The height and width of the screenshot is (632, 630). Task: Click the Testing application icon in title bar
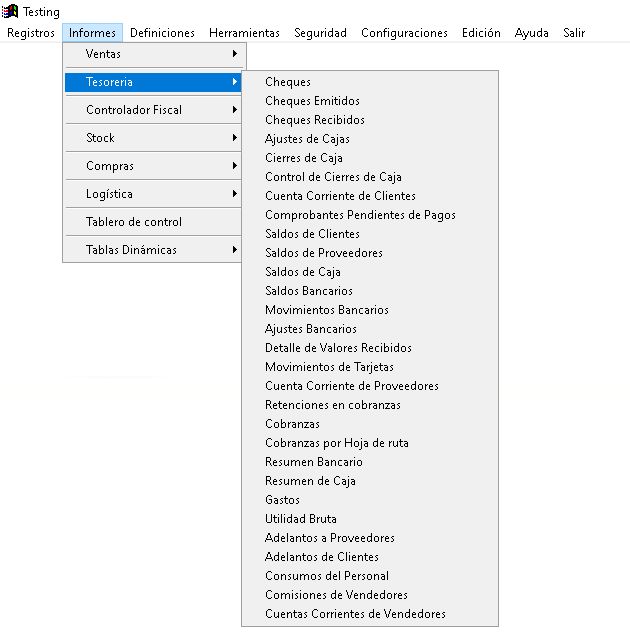click(11, 11)
